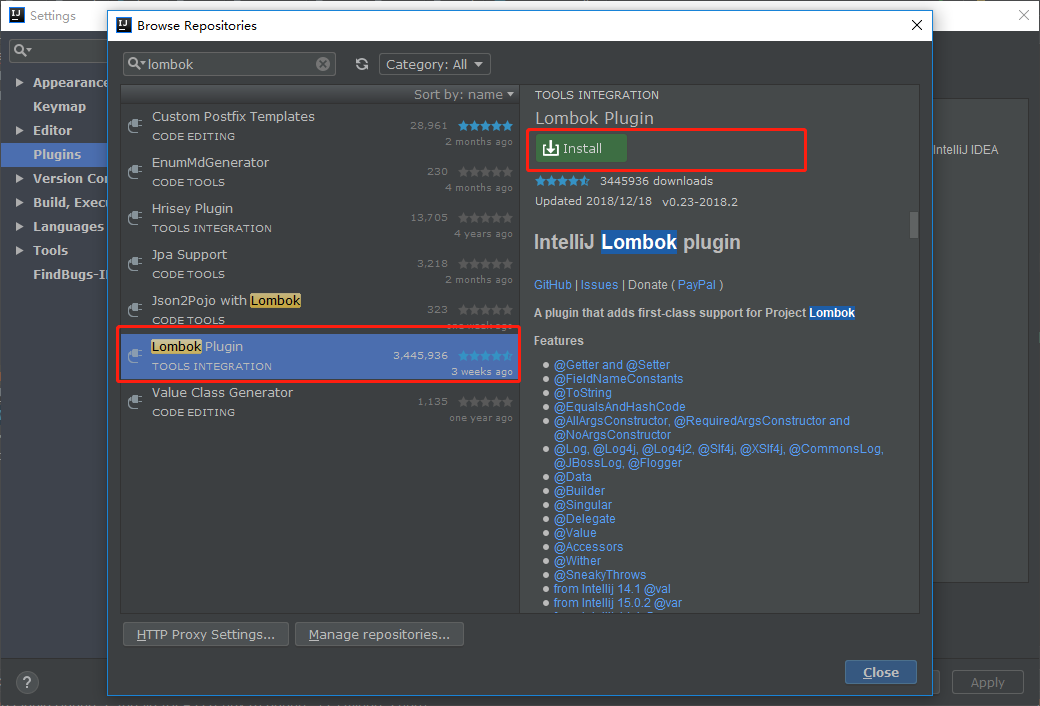Click the Custom Postfix Templates plugin icon
This screenshot has height=706, width=1040.
(135, 125)
